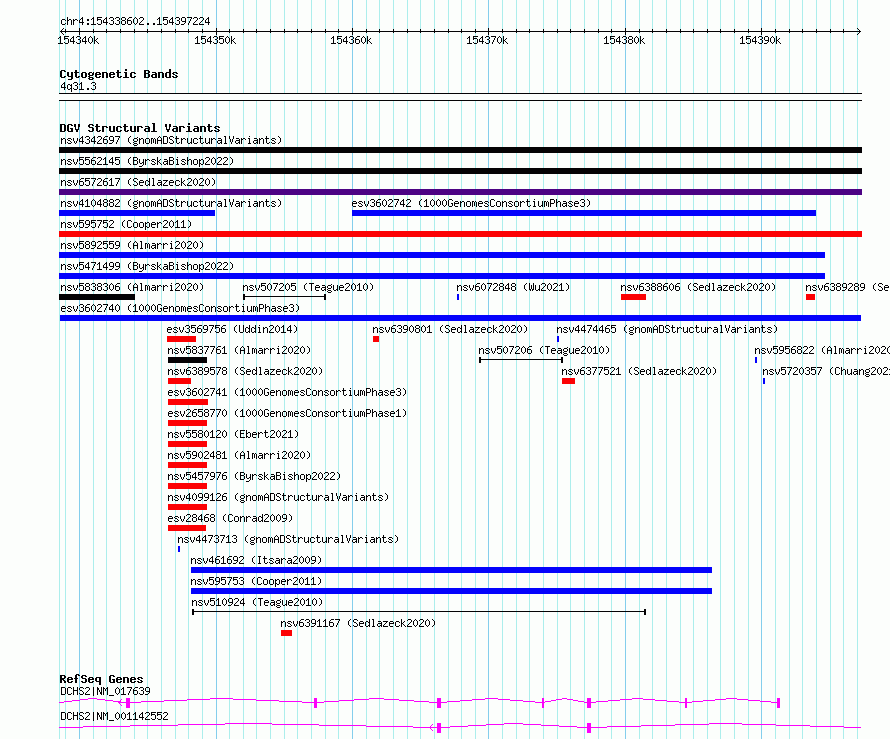The height and width of the screenshot is (739, 890).
Task: Open the RefSeq Genes track title
Action: point(101,679)
